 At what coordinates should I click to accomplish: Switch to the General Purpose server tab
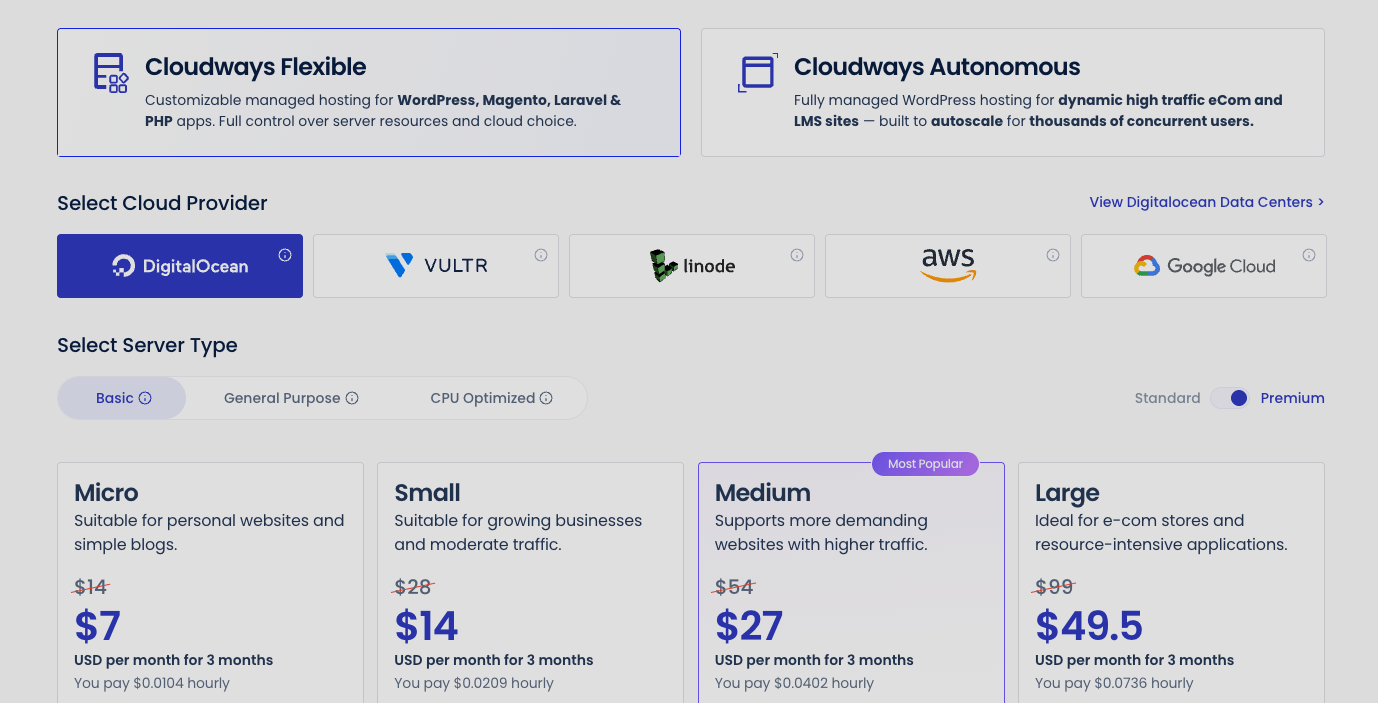pos(283,398)
